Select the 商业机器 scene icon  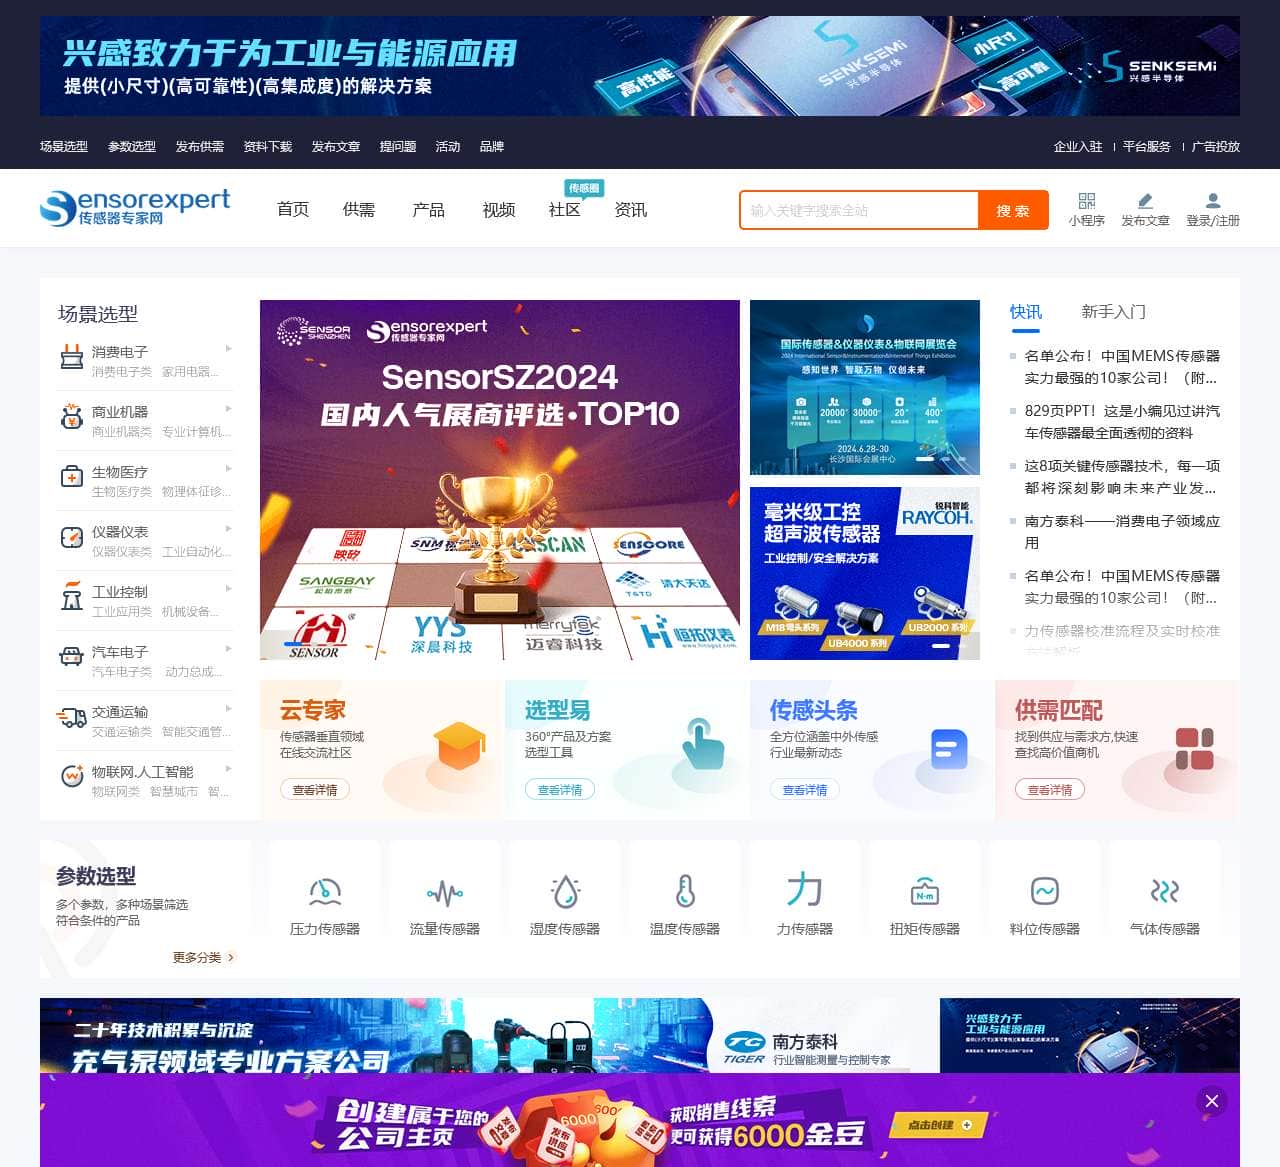tap(72, 417)
